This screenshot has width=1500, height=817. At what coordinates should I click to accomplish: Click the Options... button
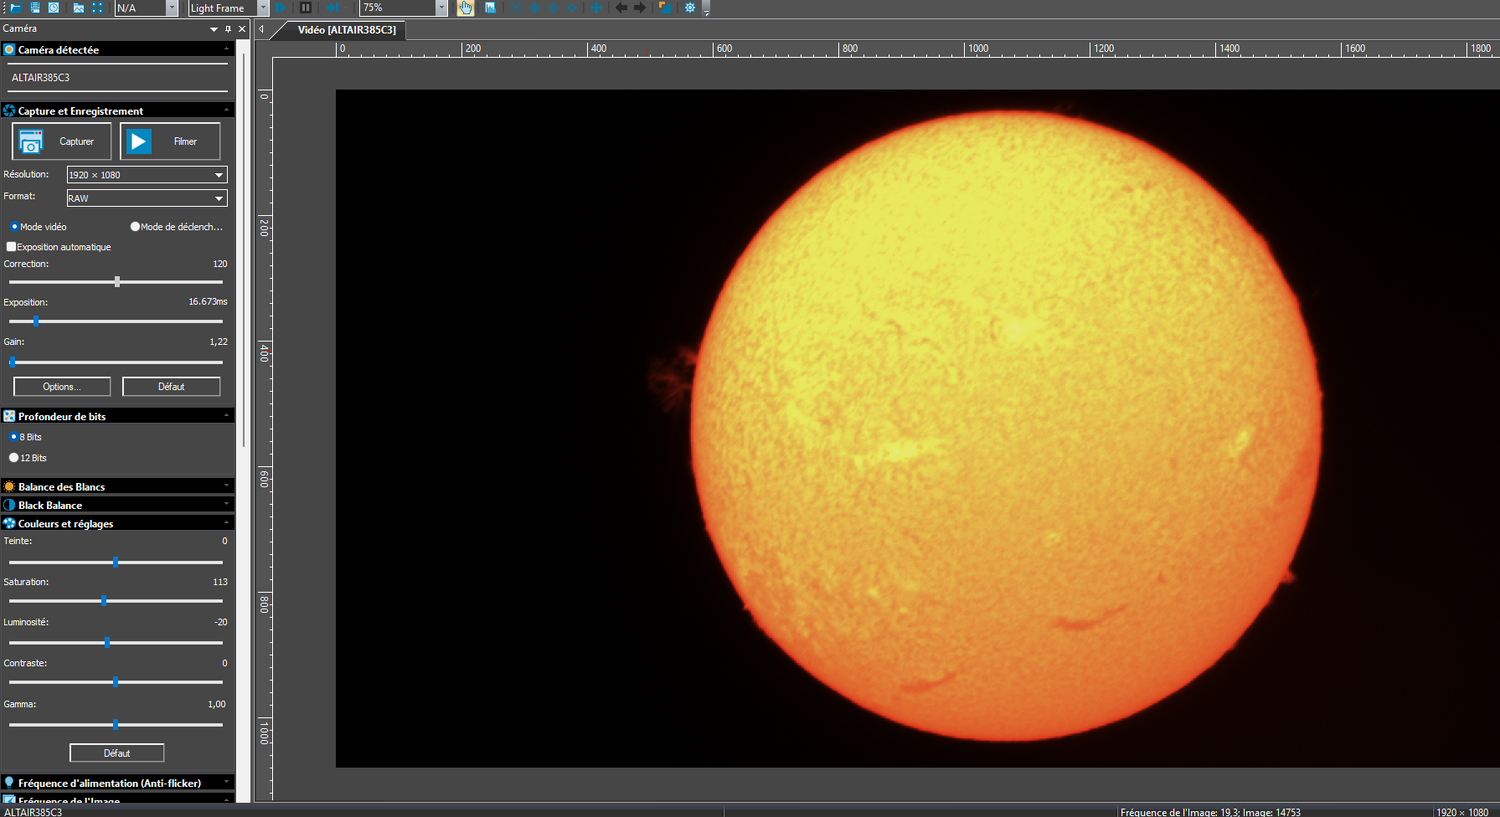tap(62, 387)
